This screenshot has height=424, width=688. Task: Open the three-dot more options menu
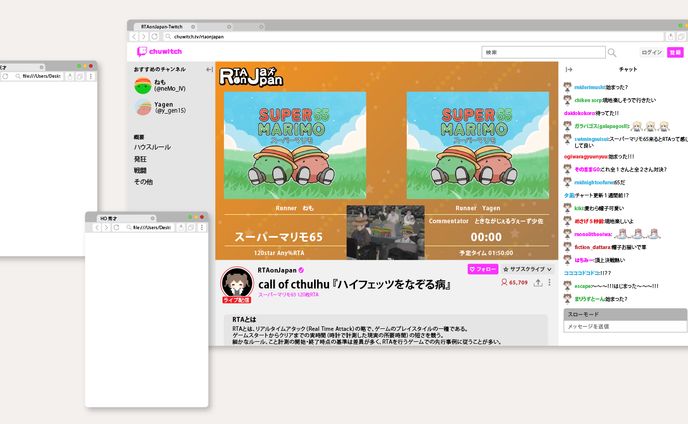pyautogui.click(x=549, y=283)
